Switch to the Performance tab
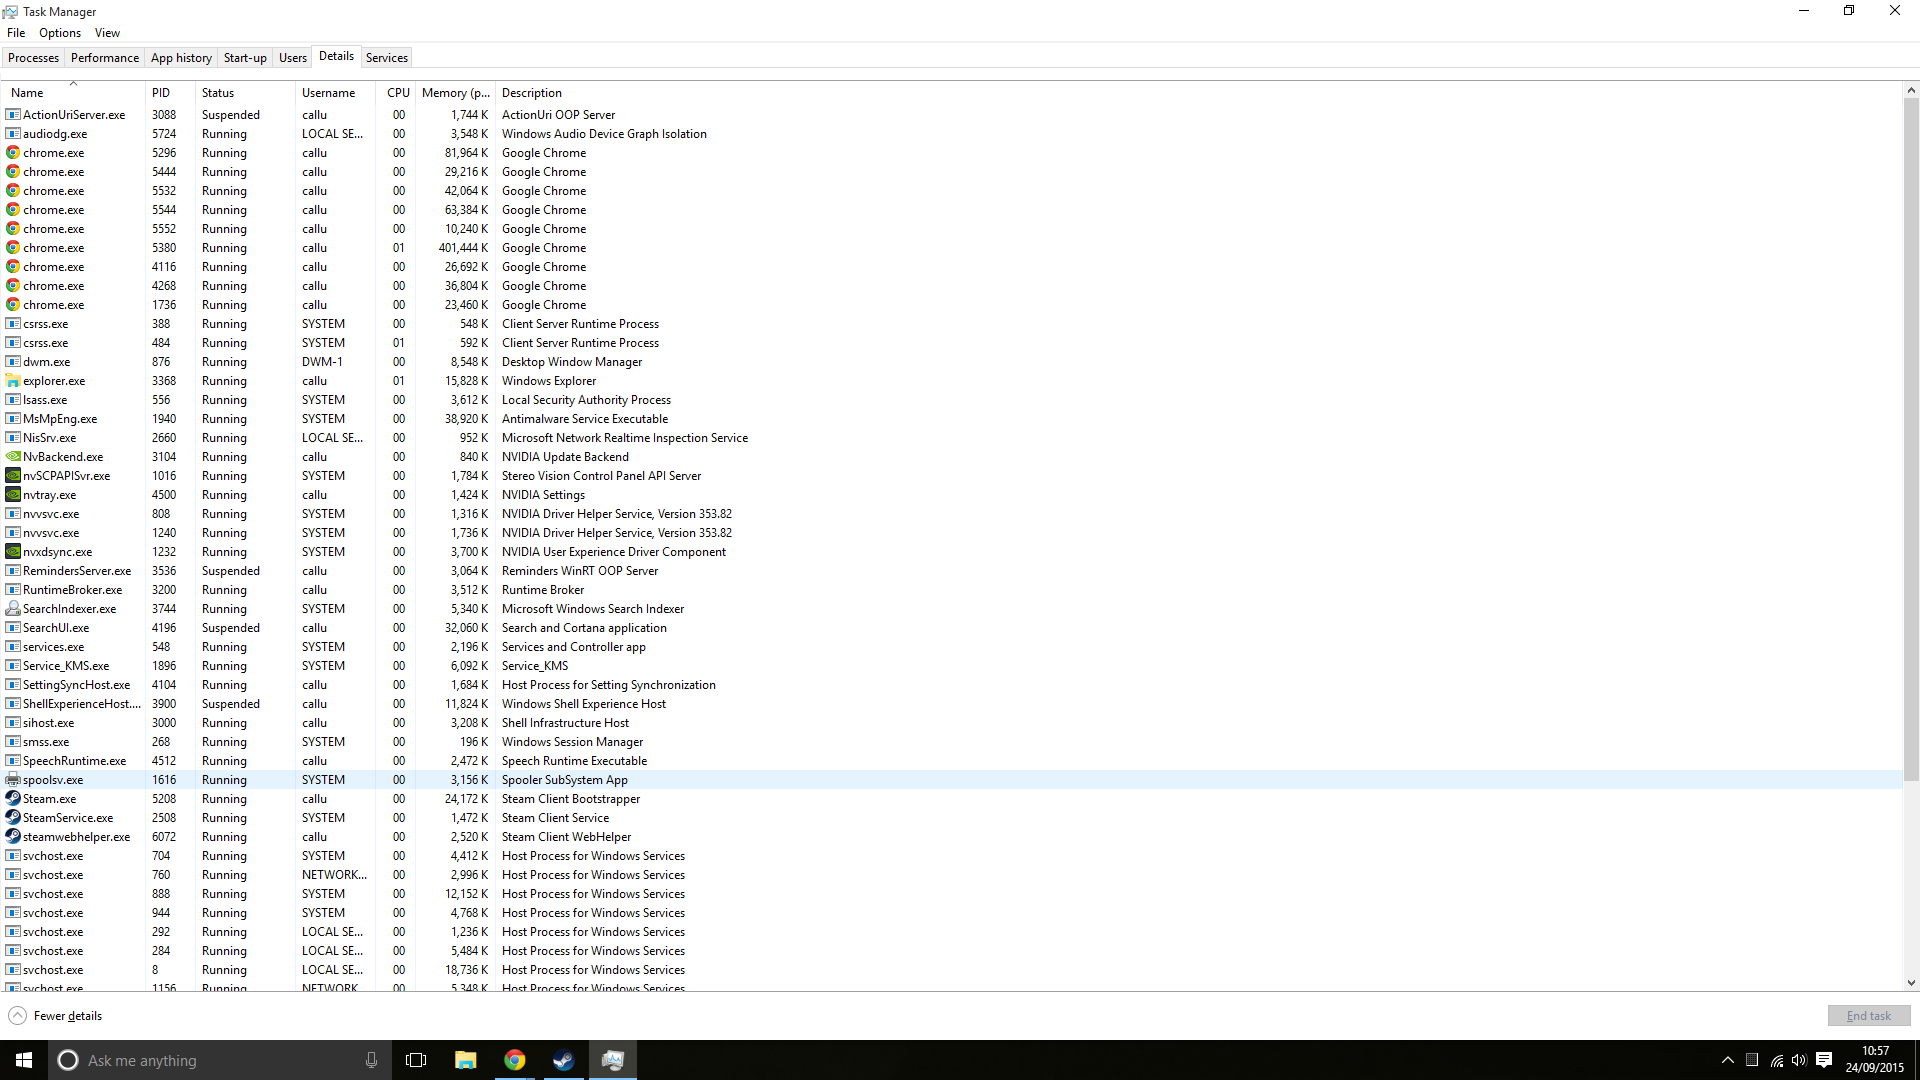Viewport: 1920px width, 1080px height. tap(105, 58)
